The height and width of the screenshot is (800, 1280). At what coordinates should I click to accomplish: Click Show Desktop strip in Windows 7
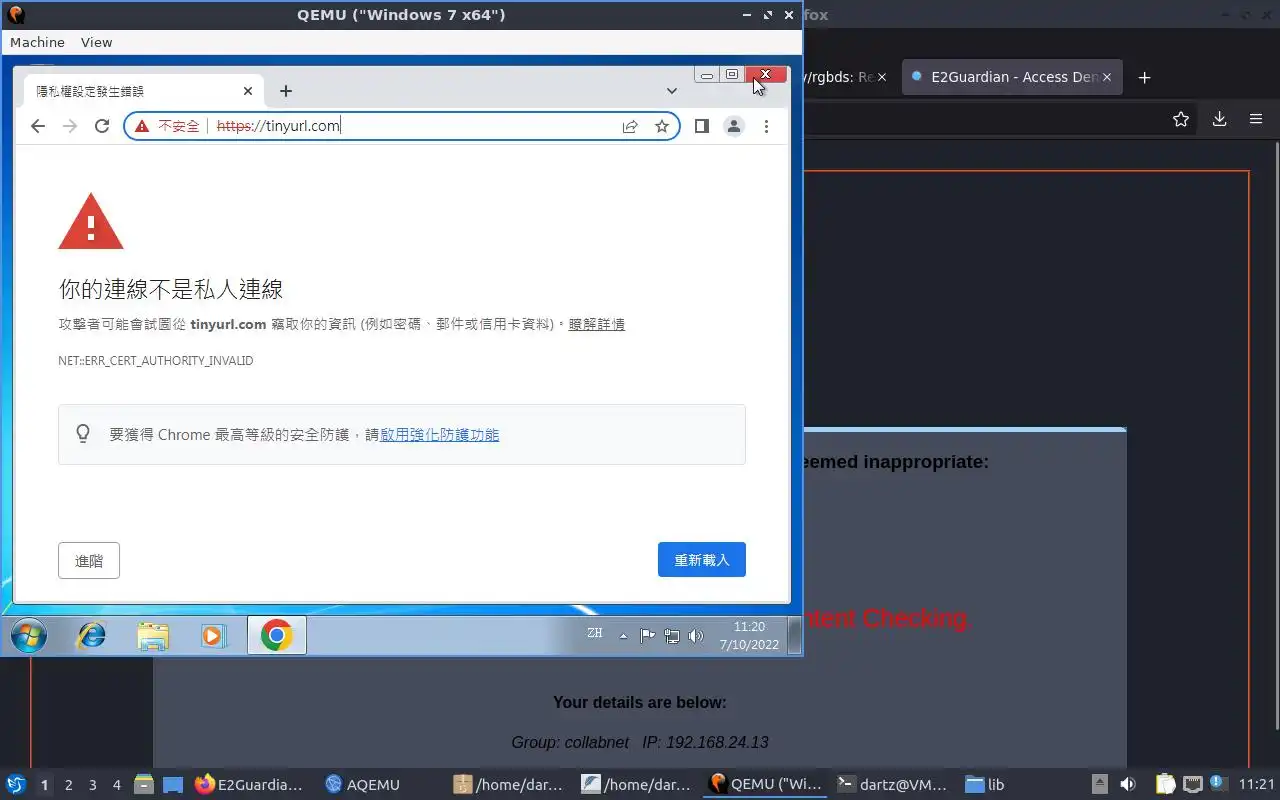tap(794, 636)
